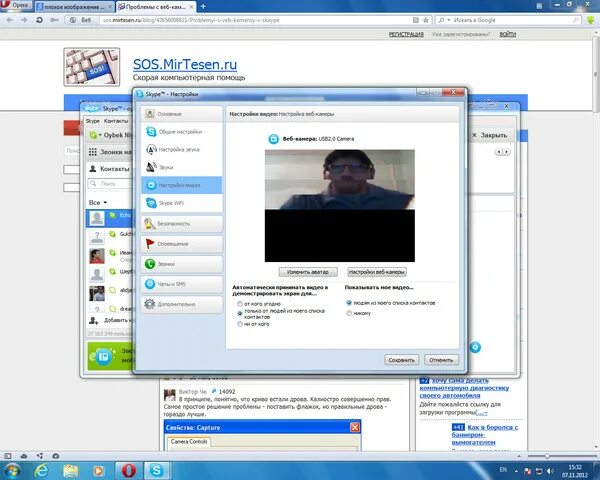Select 'от кого угодно' radio option
This screenshot has height=480, width=600.
point(240,304)
